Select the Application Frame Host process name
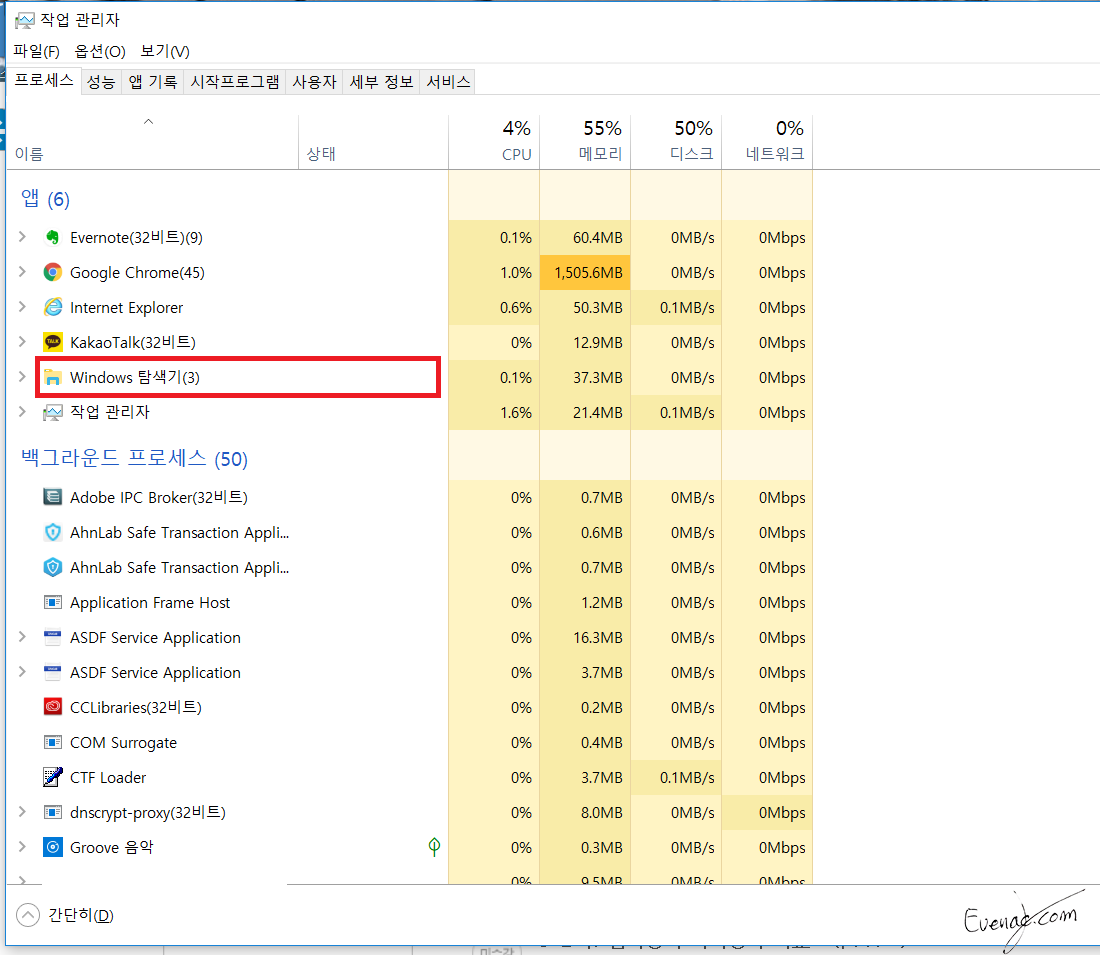Screen dimensions: 1100x955 150,603
